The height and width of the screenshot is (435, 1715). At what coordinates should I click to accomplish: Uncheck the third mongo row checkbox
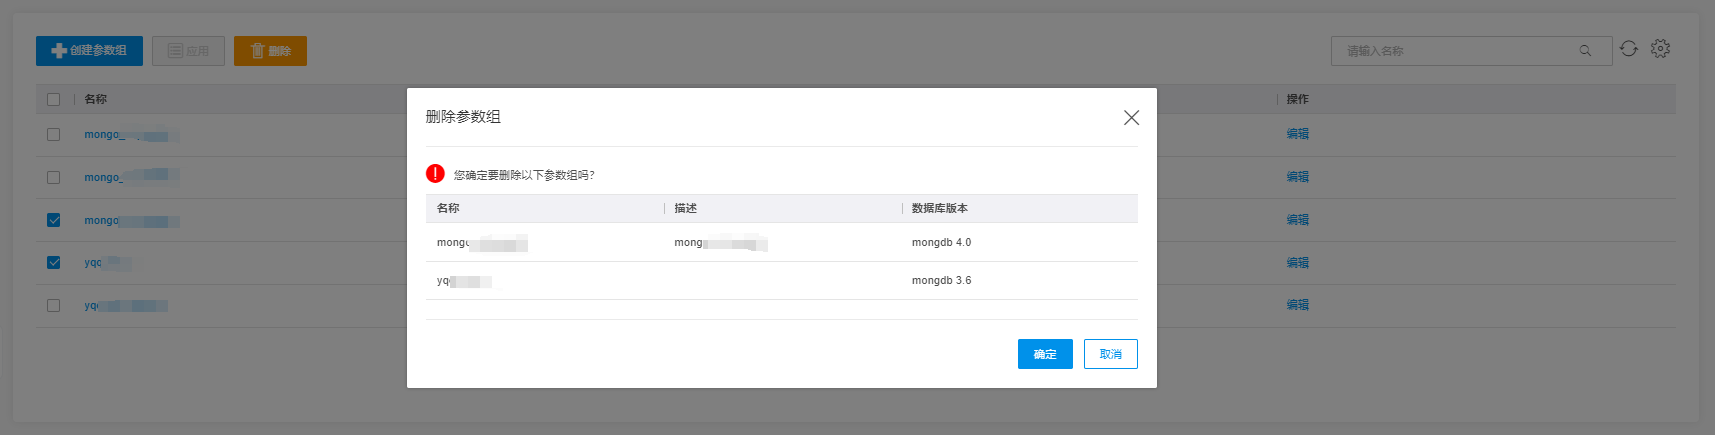click(54, 220)
